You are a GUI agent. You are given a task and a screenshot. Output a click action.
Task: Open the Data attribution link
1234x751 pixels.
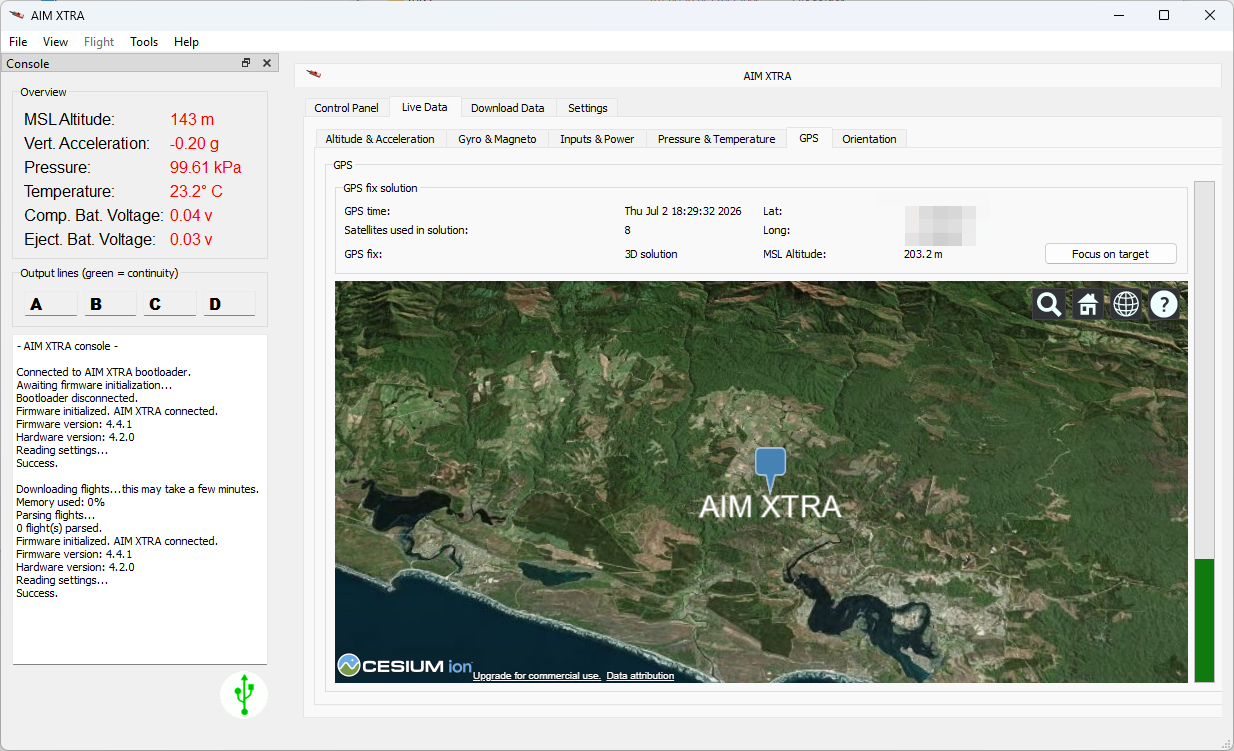(640, 676)
